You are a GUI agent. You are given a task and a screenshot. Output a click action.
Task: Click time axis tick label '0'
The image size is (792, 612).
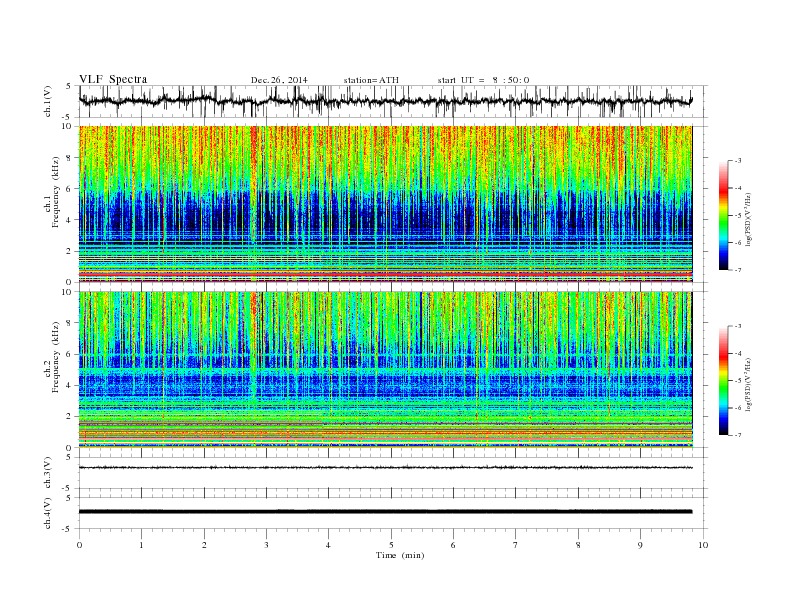point(79,545)
